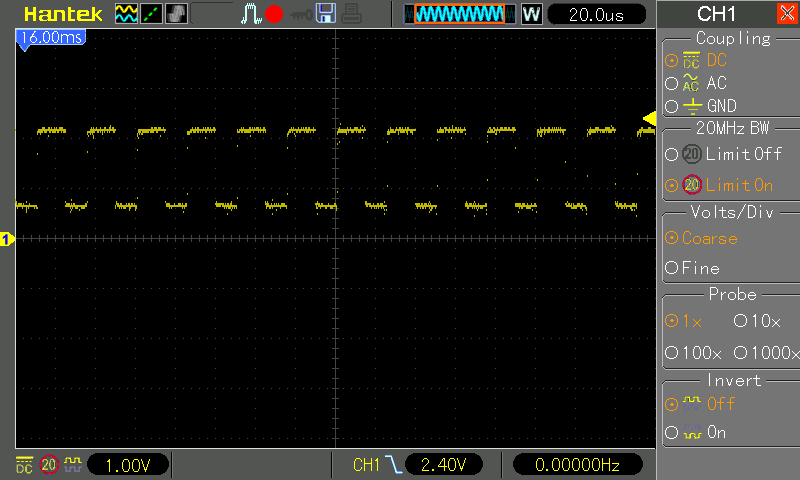The image size is (800, 480).
Task: Click the yellow channel 1 ground marker
Action: (7, 239)
